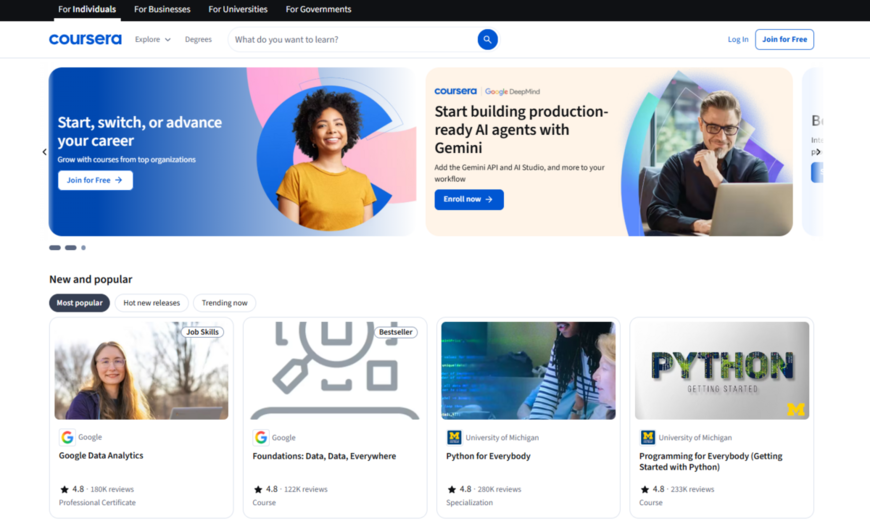Click the Start, switch, or advance your career heading
870x524 pixels.
click(140, 131)
